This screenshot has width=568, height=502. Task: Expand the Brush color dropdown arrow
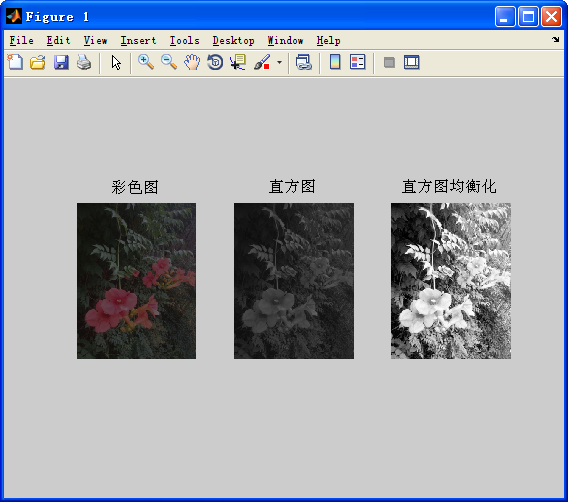(279, 62)
